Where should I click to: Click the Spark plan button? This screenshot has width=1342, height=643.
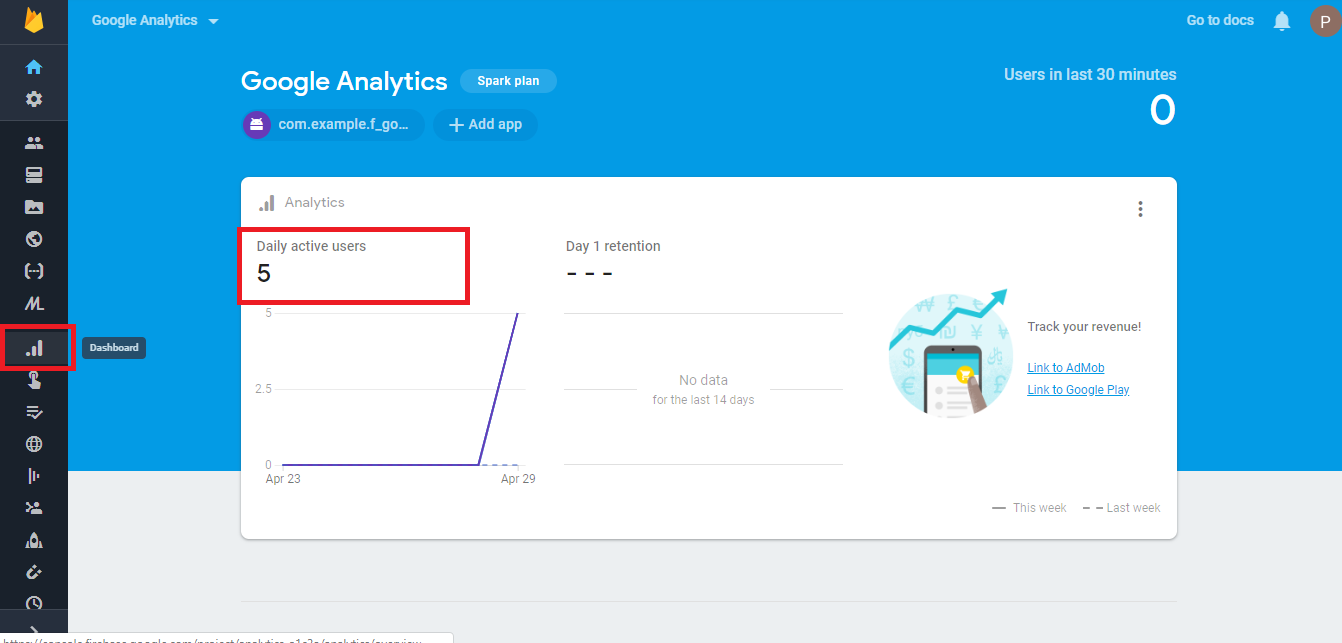click(508, 81)
